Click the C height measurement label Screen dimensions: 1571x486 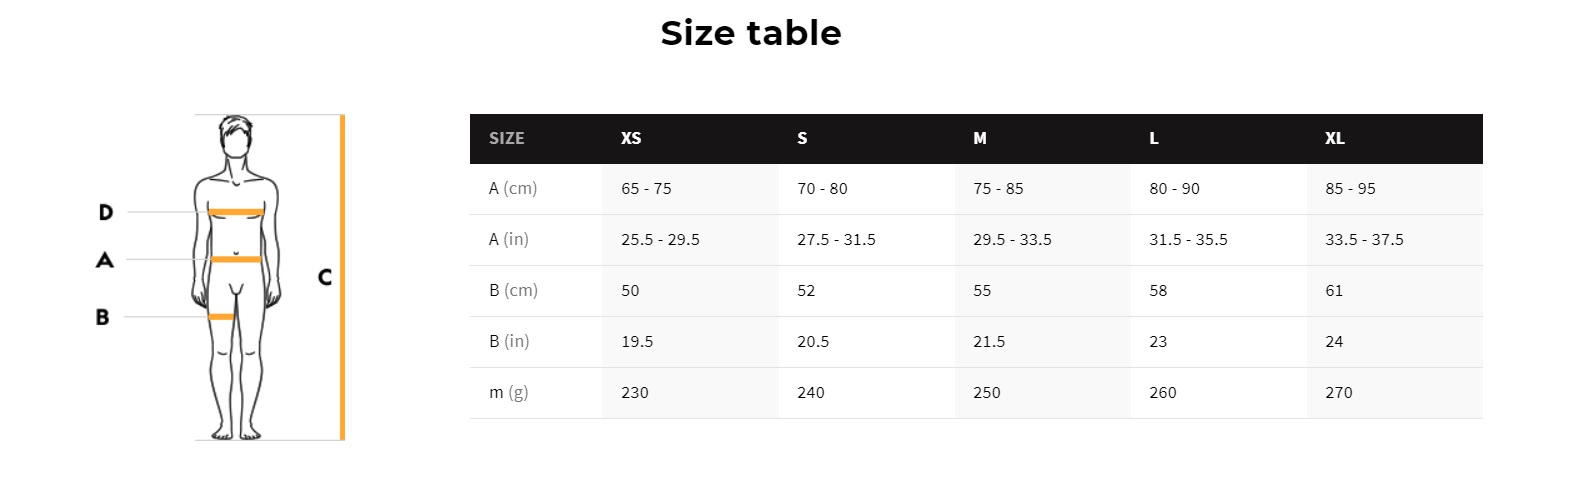click(325, 277)
